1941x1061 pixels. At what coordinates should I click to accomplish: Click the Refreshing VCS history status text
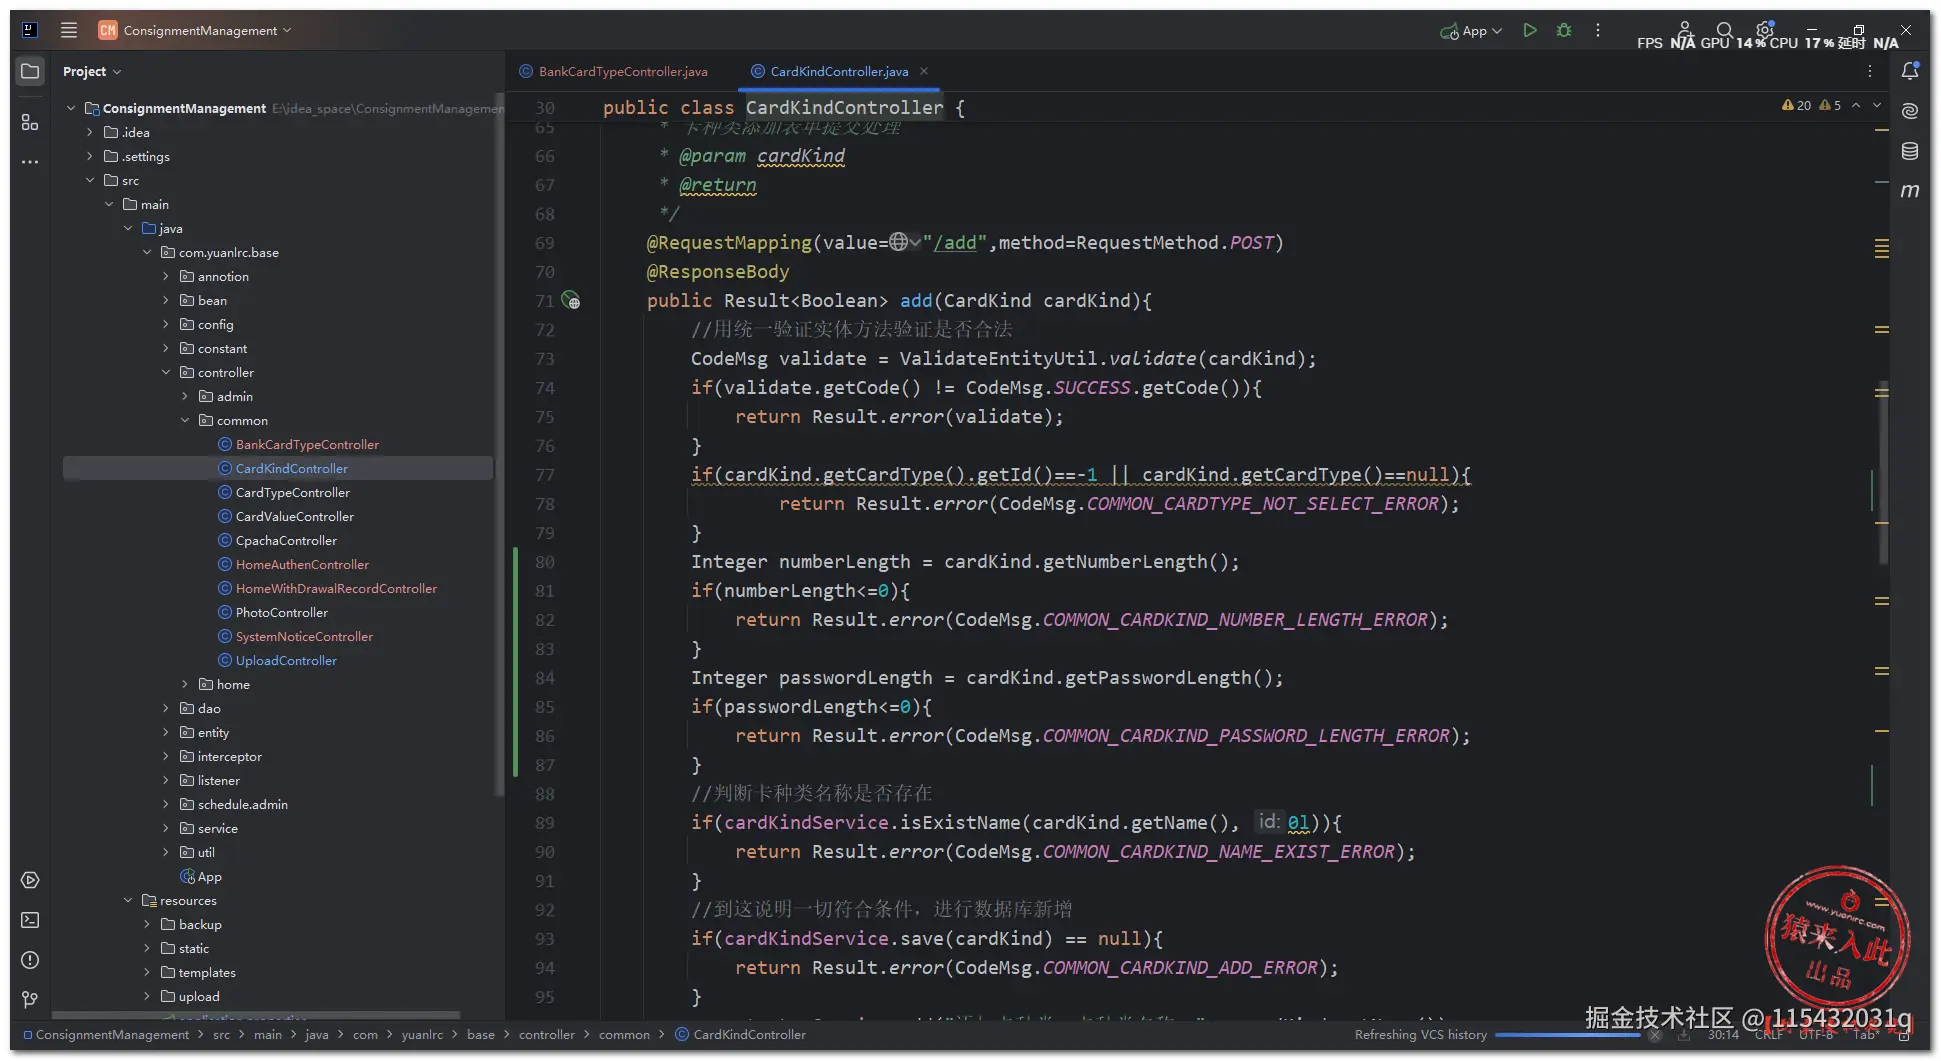tap(1420, 1034)
